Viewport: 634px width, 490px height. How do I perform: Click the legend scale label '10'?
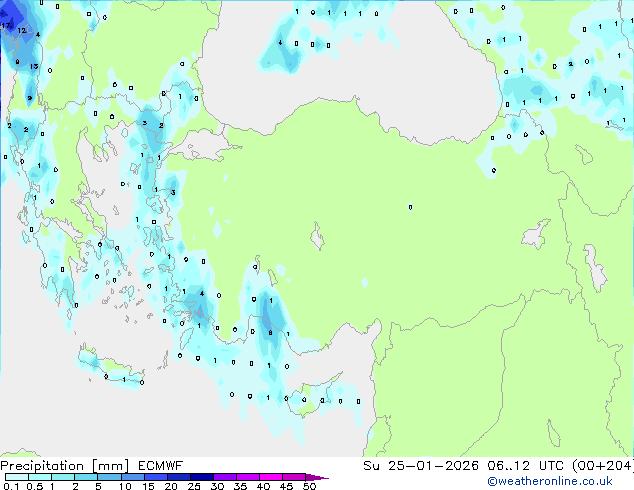pyautogui.click(x=125, y=486)
